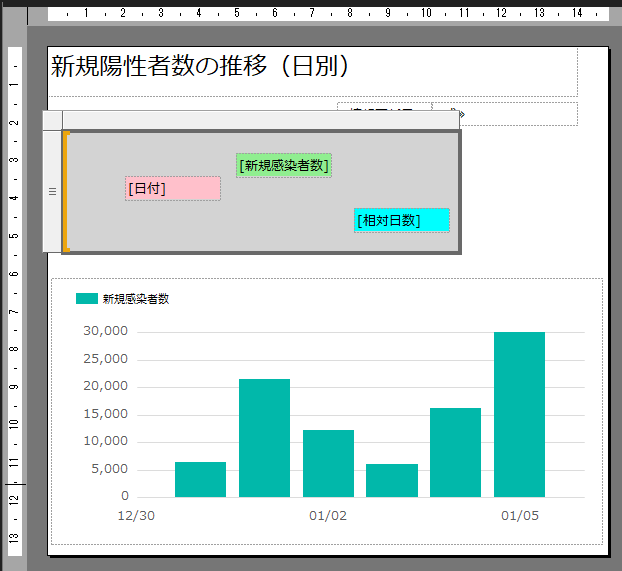Click the 01/05 date axis label
622x571 pixels.
[519, 516]
